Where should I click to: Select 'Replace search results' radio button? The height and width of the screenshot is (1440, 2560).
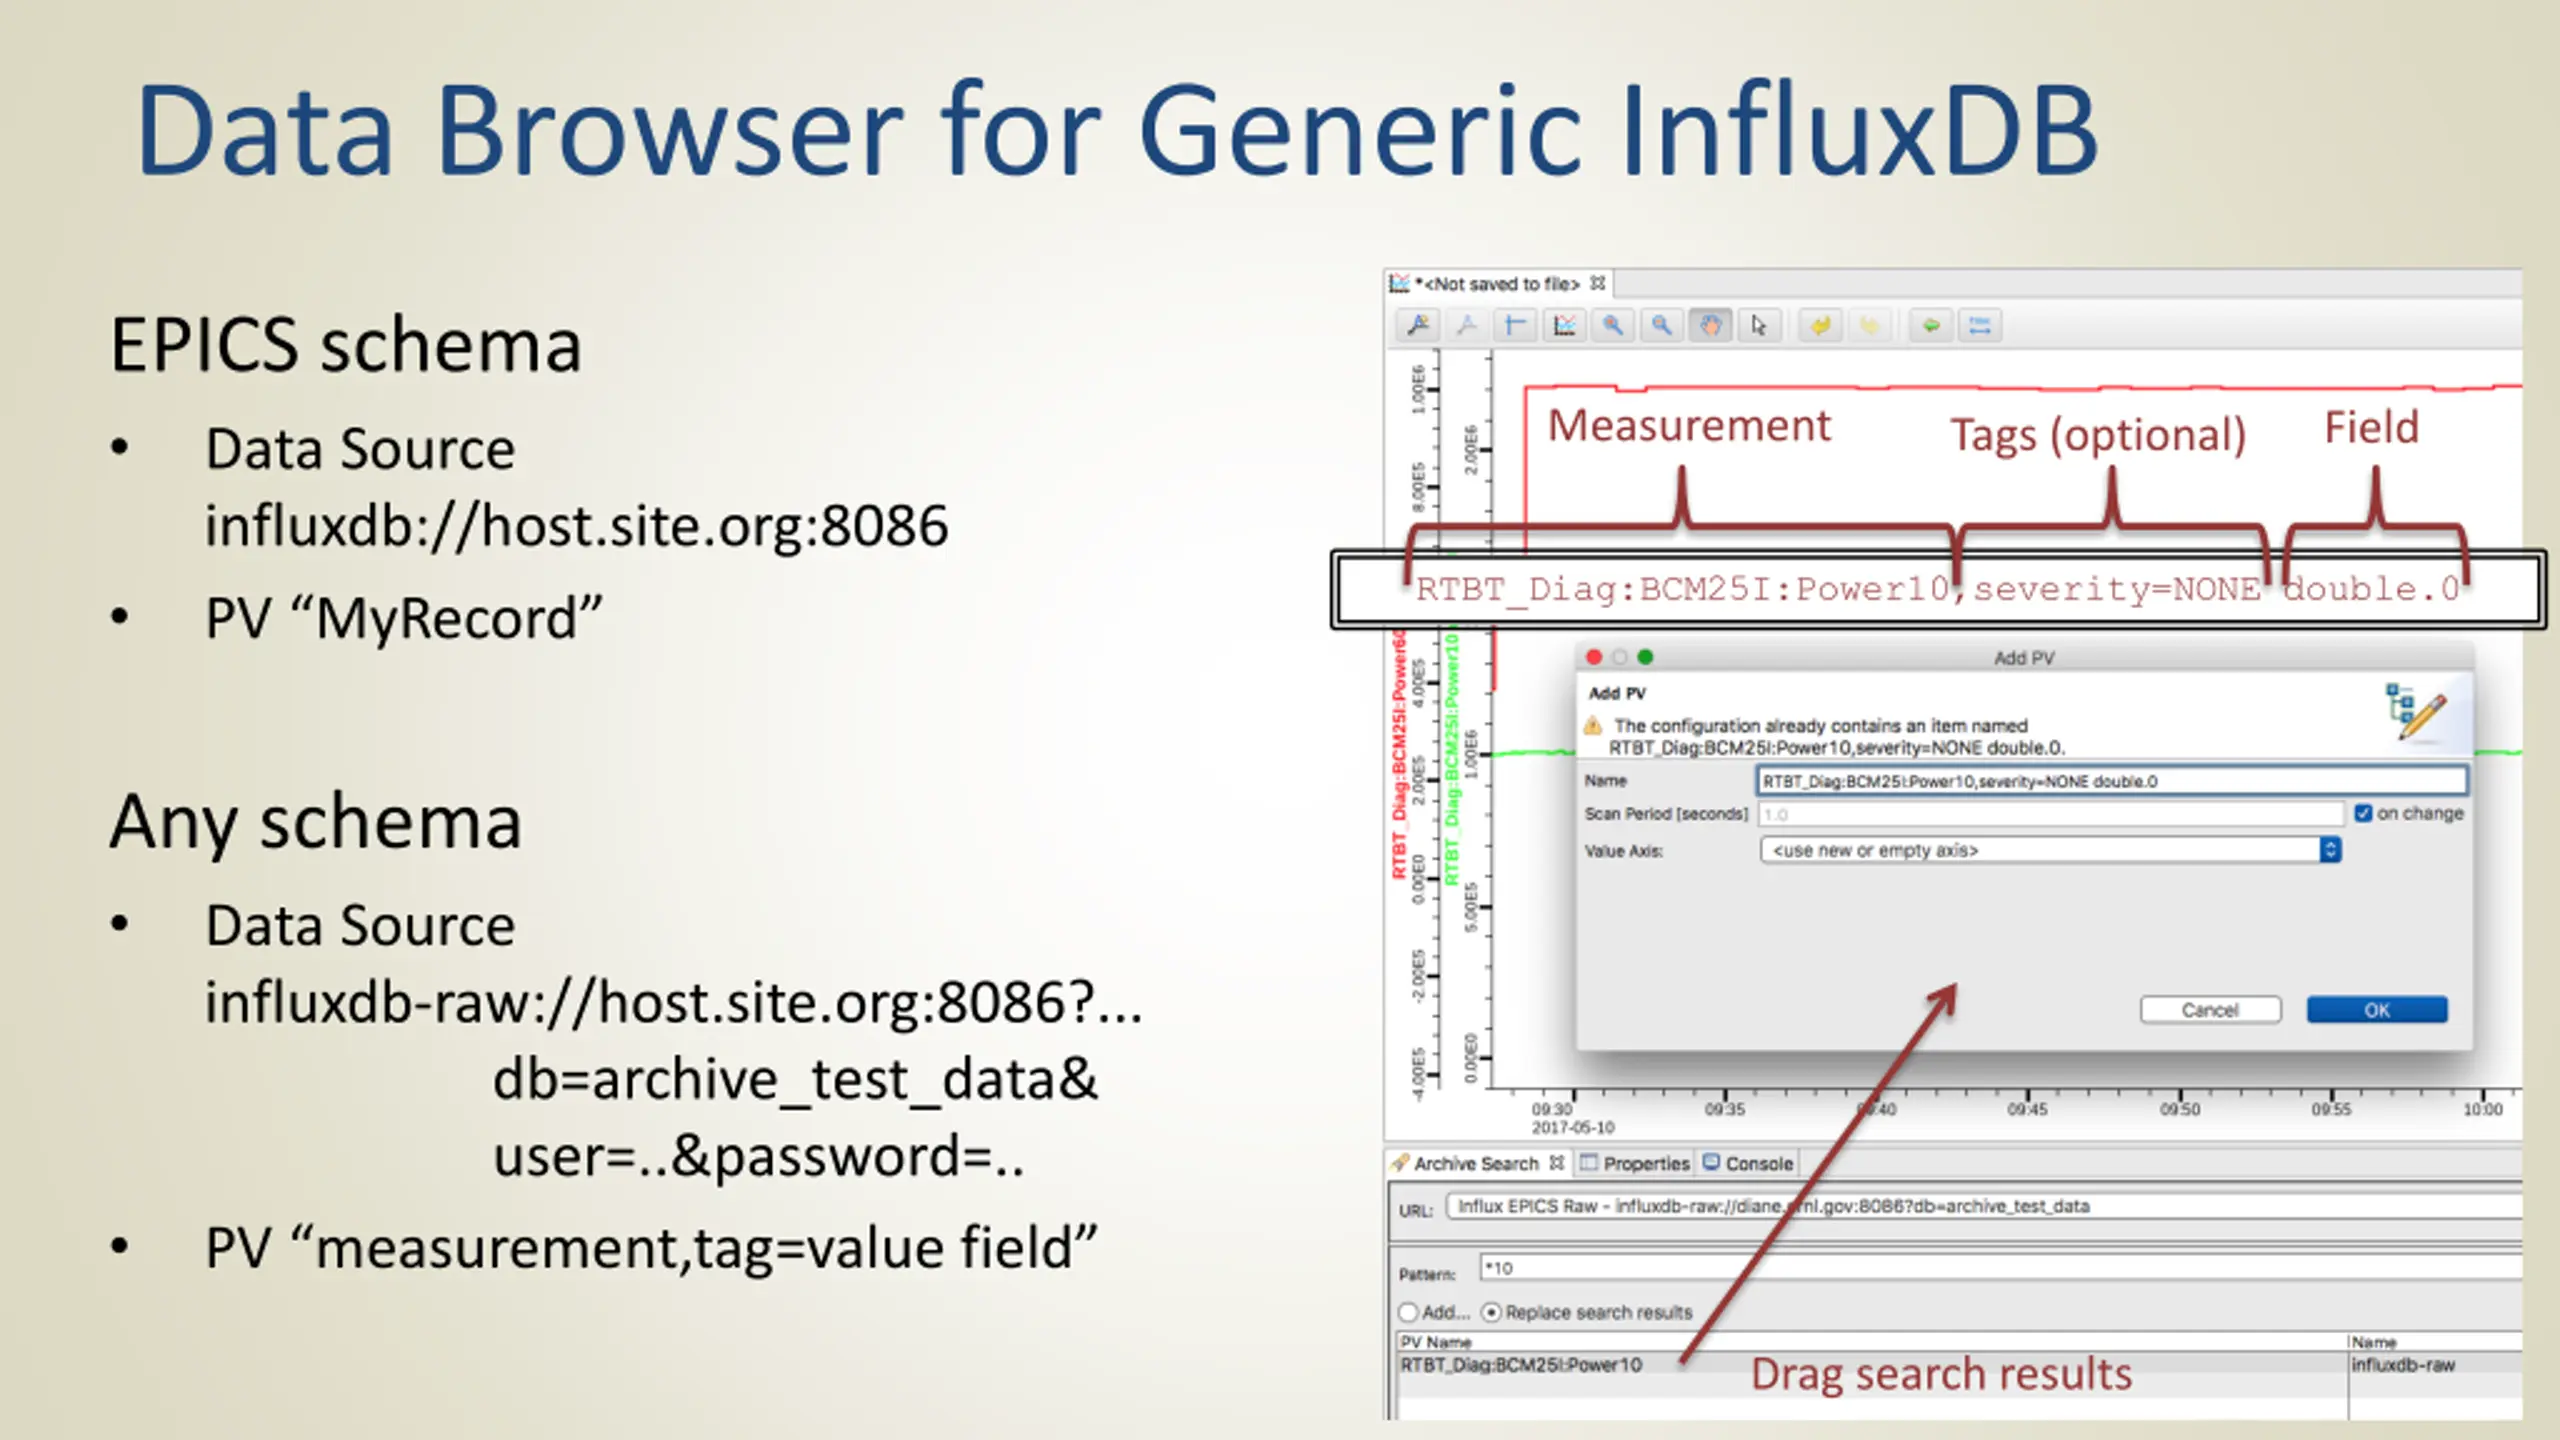coord(1492,1312)
